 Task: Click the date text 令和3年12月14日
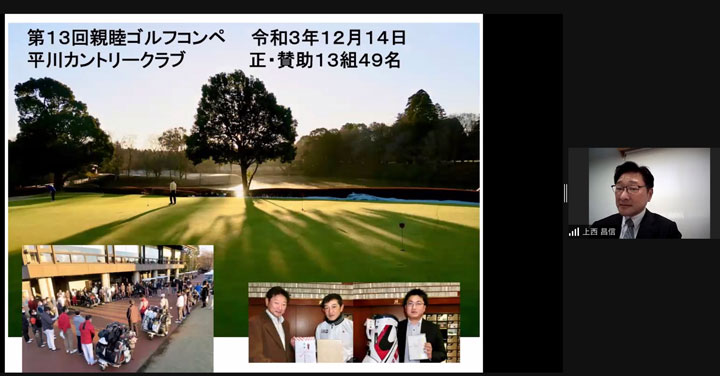point(328,38)
